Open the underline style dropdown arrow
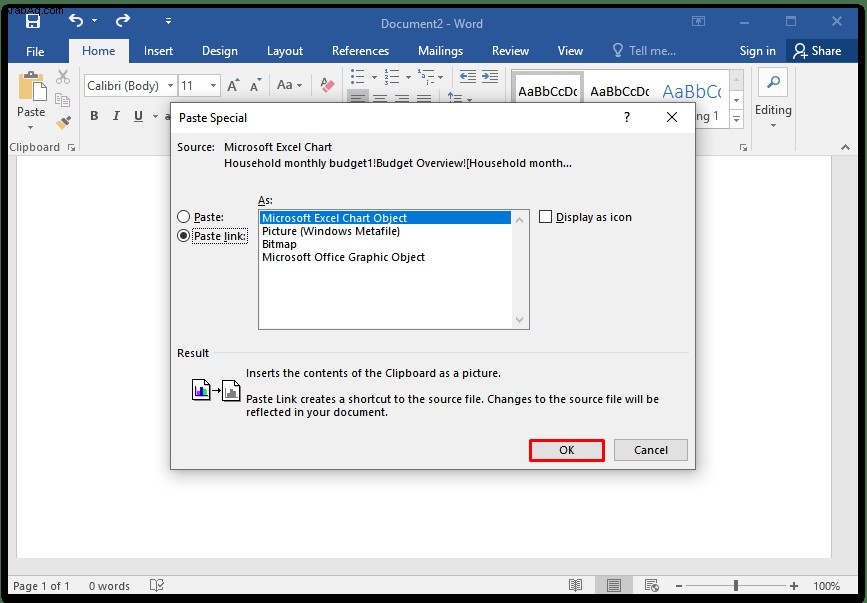Image resolution: width=867 pixels, height=603 pixels. point(155,117)
